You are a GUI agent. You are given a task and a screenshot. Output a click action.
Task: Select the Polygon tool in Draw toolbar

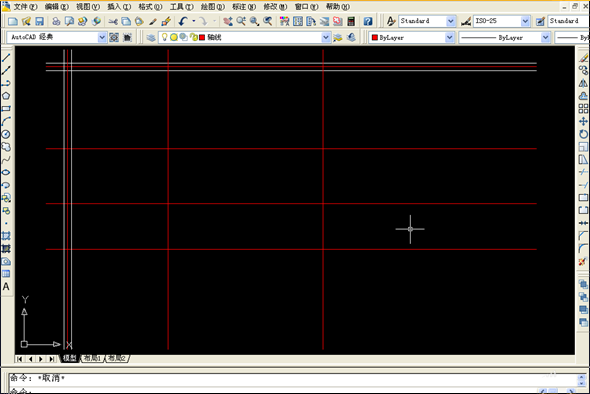point(6,96)
